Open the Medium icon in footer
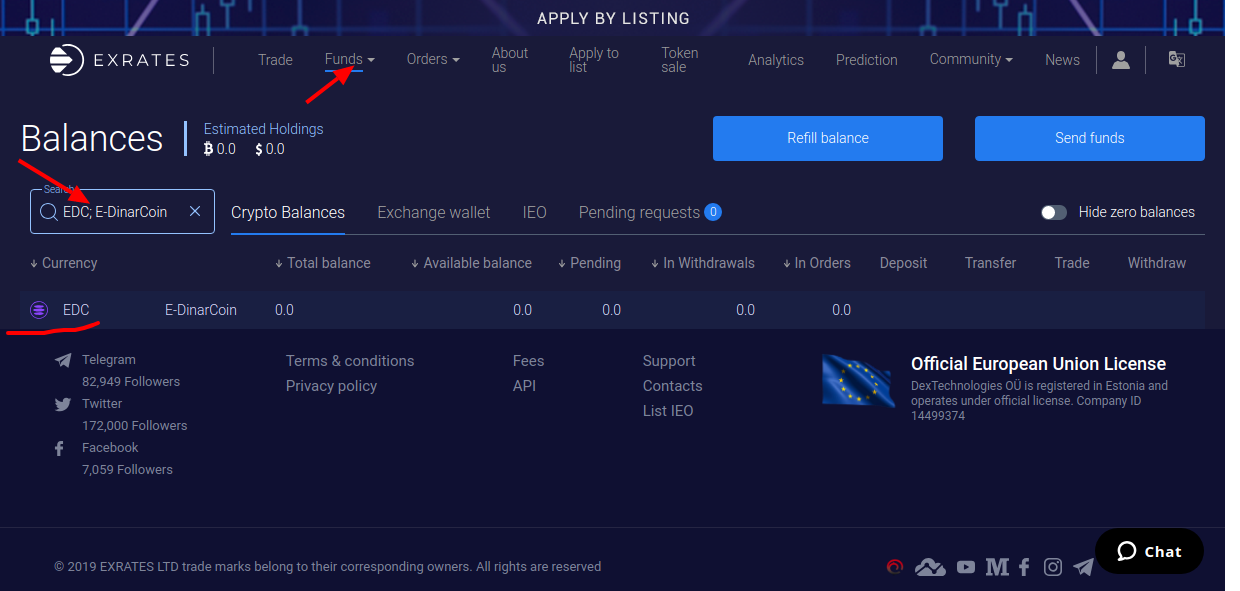The width and height of the screenshot is (1240, 591). (x=997, y=567)
